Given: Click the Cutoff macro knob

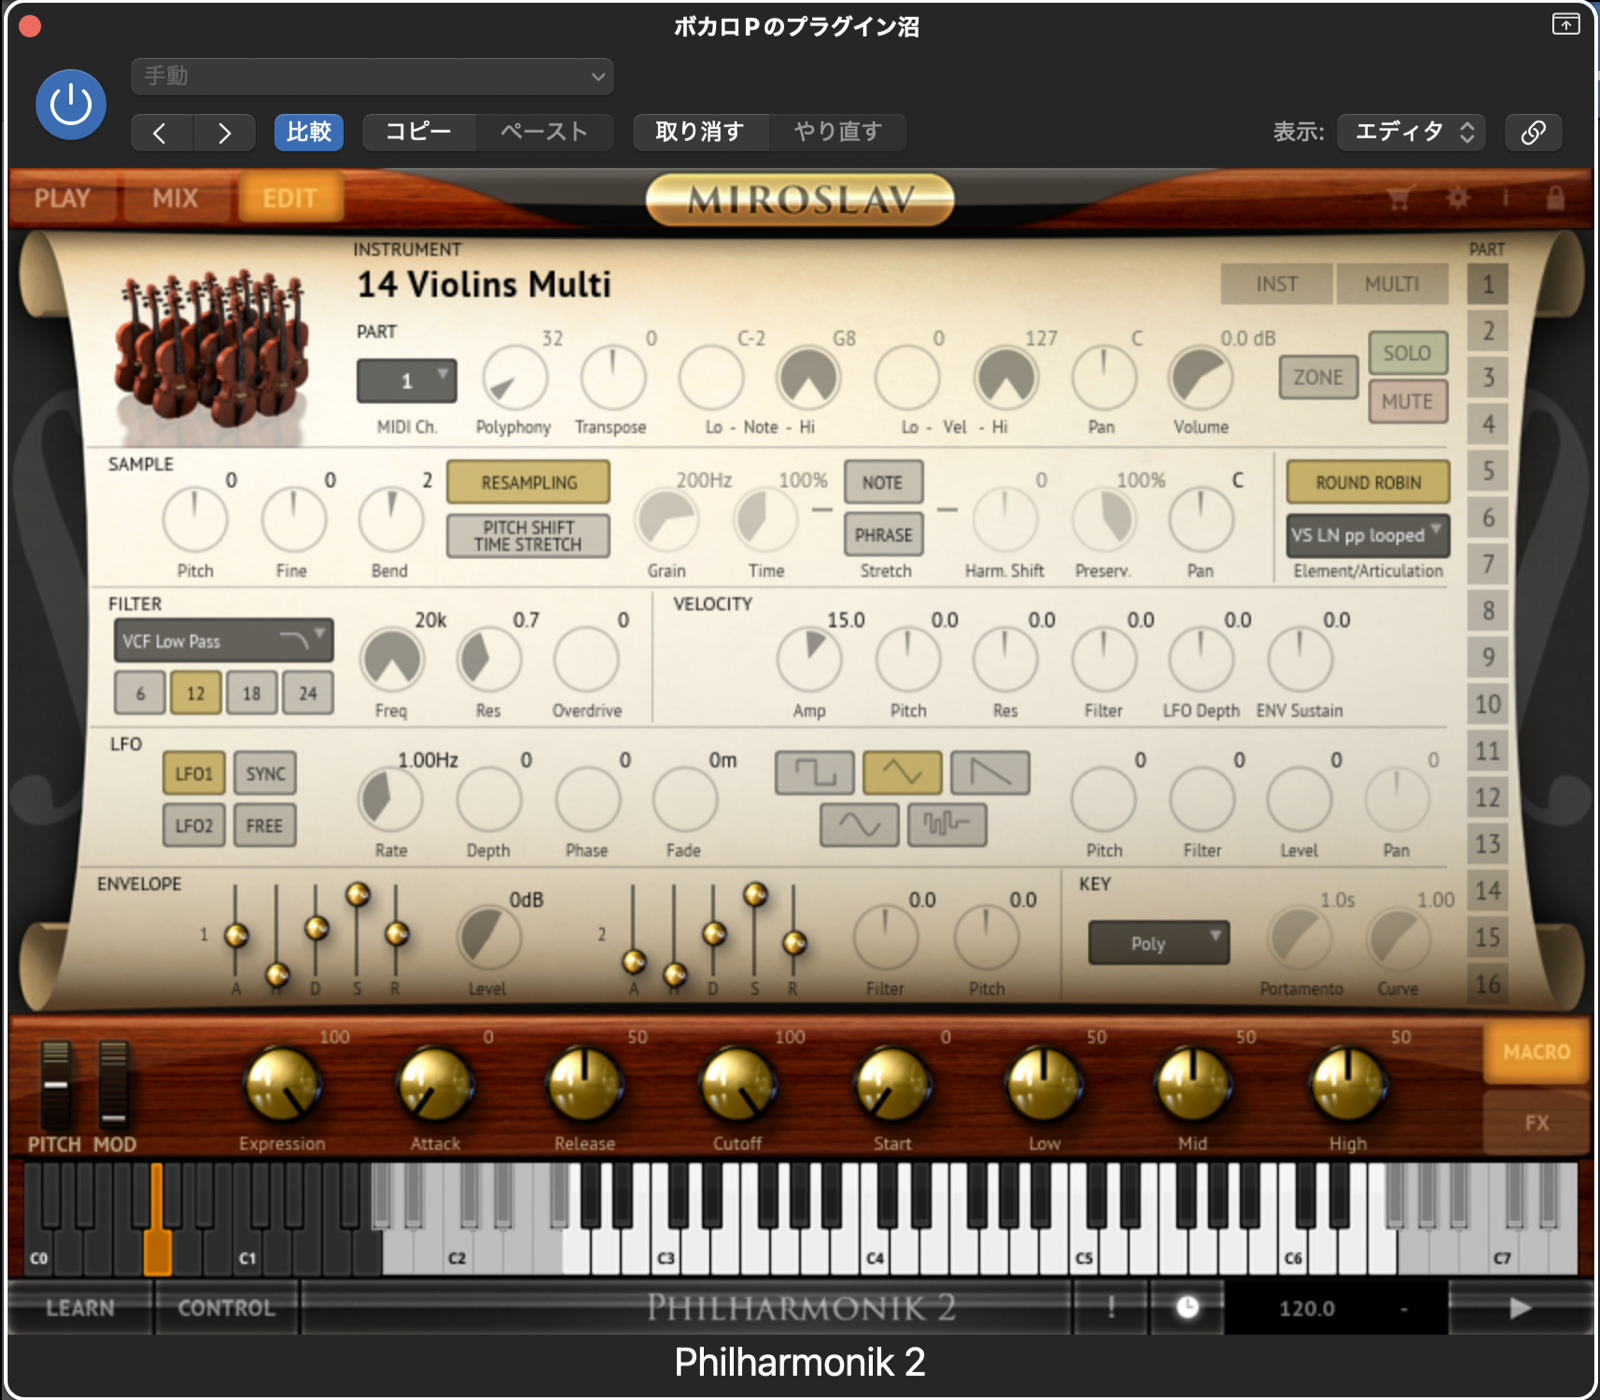Looking at the screenshot, I should (738, 1085).
